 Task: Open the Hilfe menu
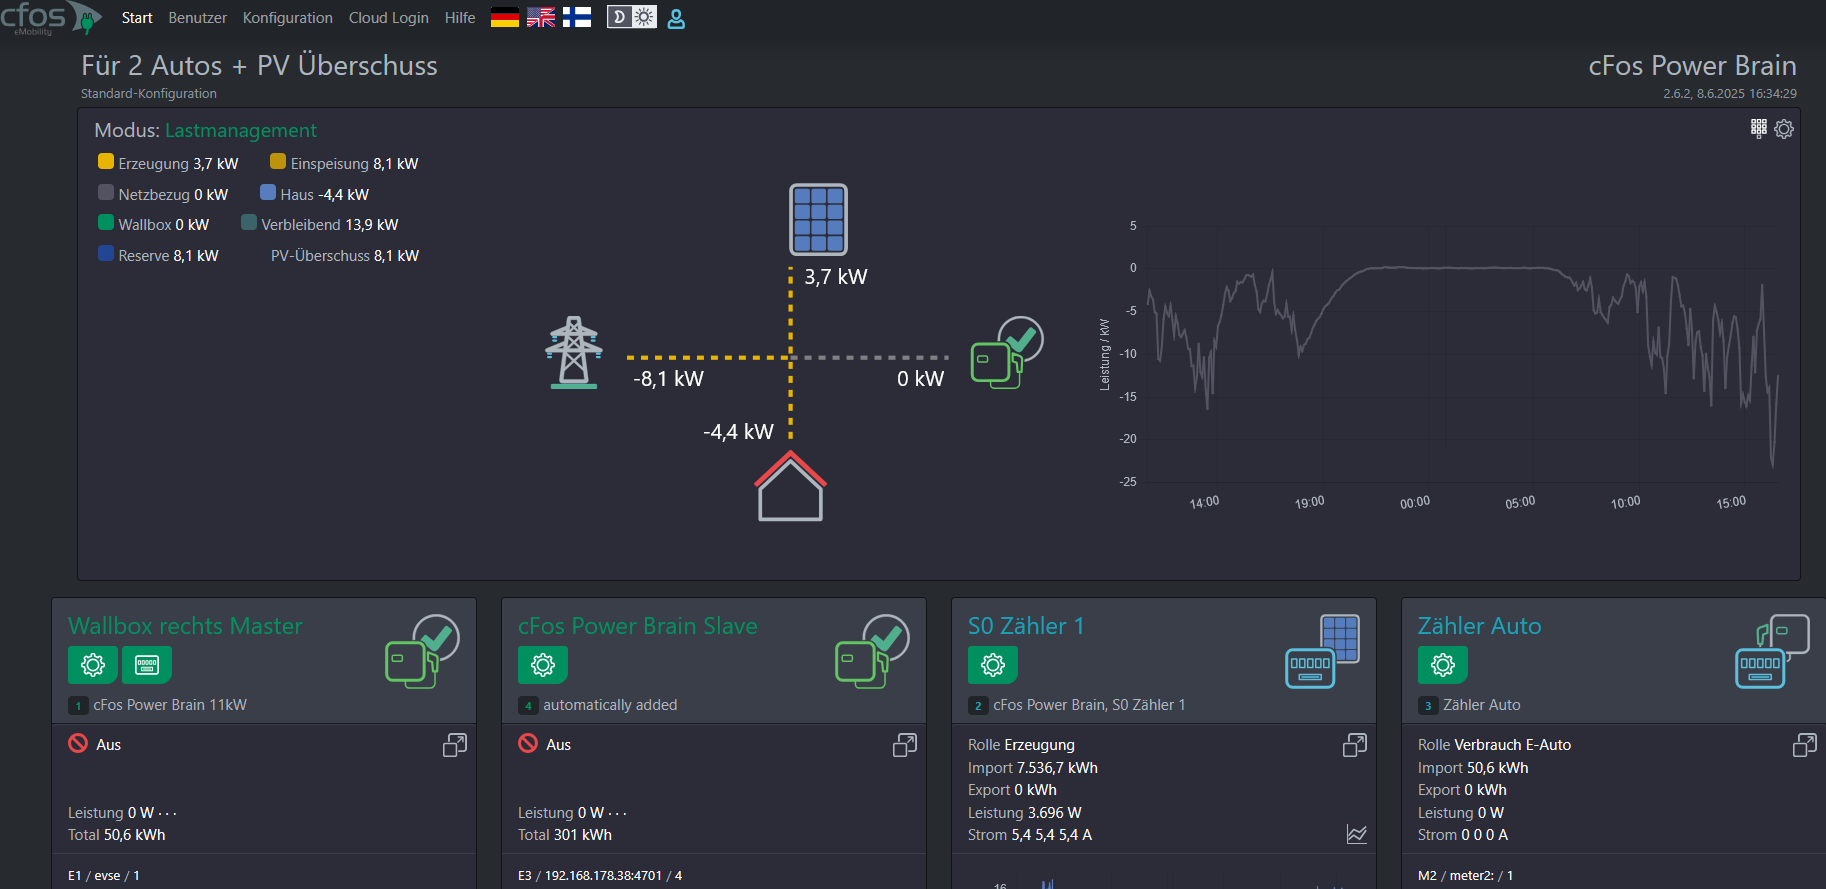tap(460, 18)
